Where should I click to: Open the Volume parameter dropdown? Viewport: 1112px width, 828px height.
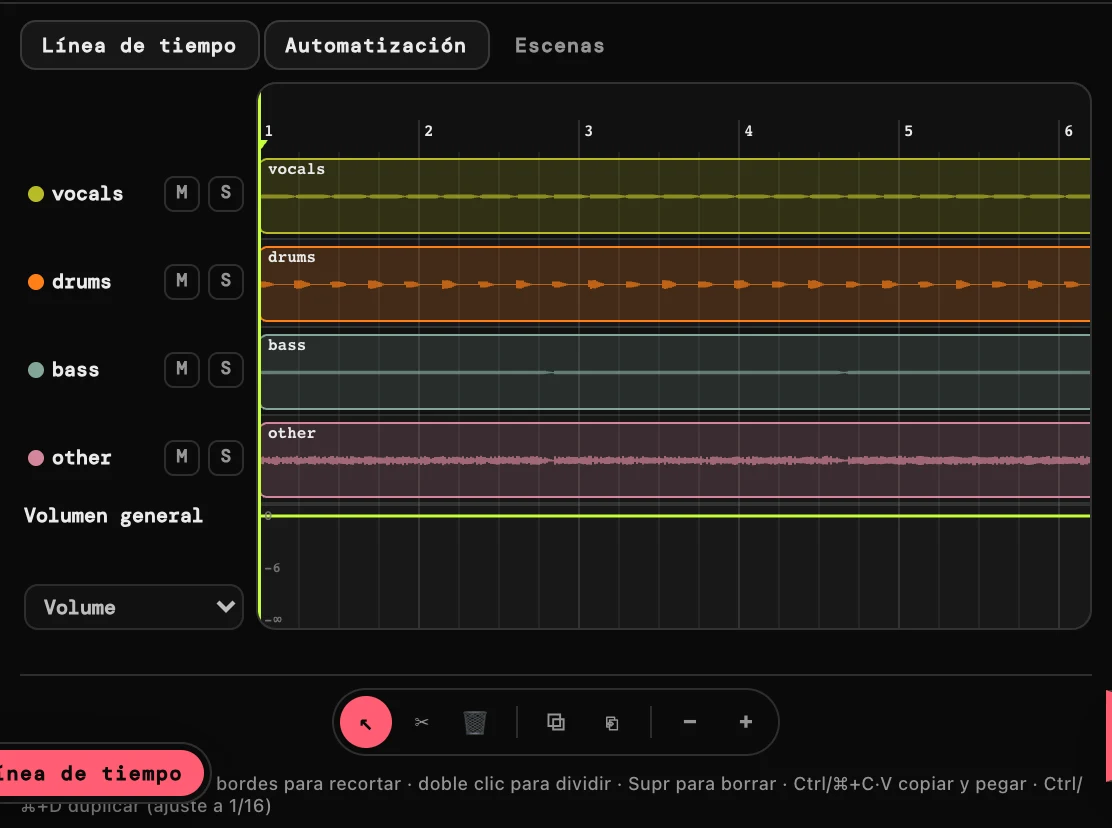point(134,607)
